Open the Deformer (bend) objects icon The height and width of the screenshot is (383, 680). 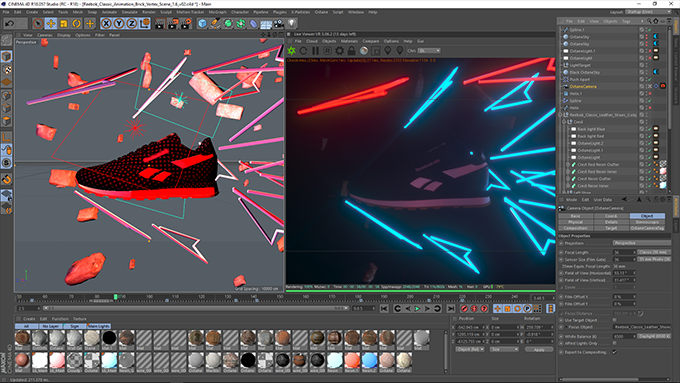[x=254, y=23]
